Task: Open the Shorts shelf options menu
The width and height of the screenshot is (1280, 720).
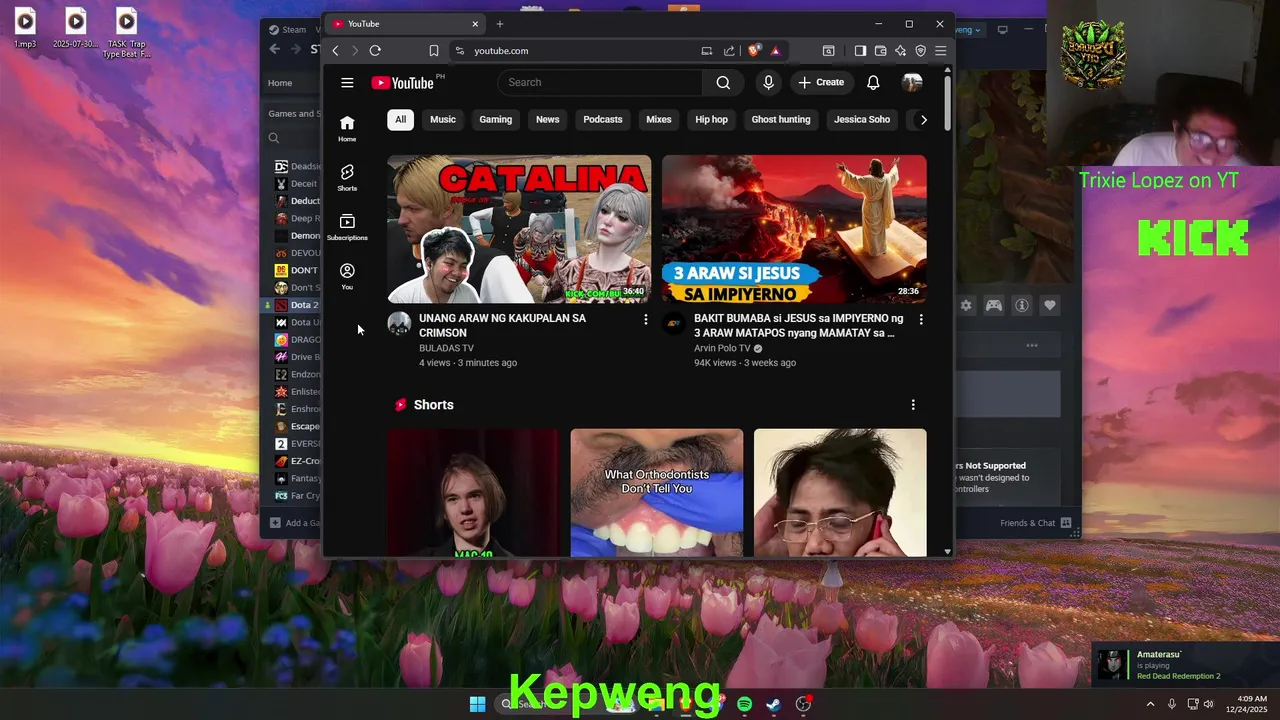Action: pyautogui.click(x=913, y=405)
